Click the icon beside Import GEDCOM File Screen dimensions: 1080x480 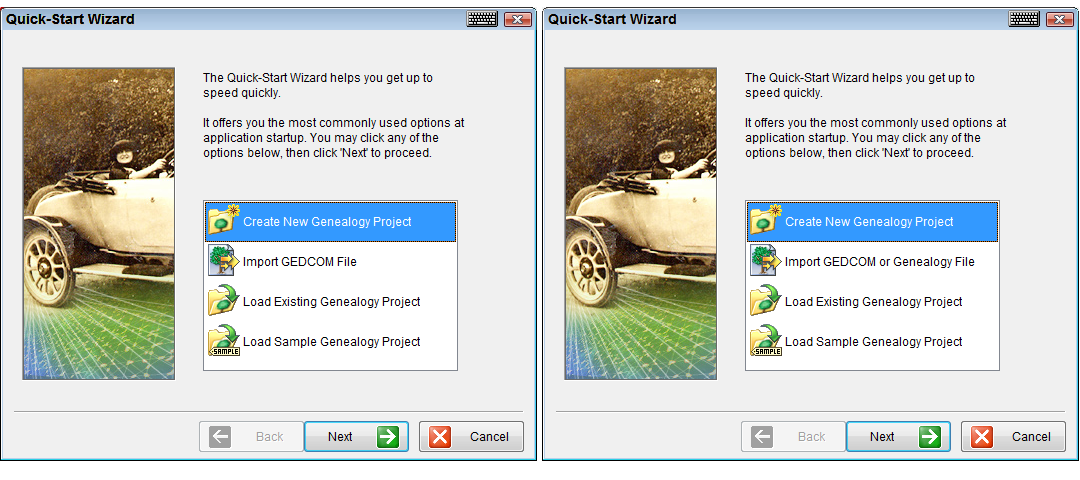click(223, 262)
